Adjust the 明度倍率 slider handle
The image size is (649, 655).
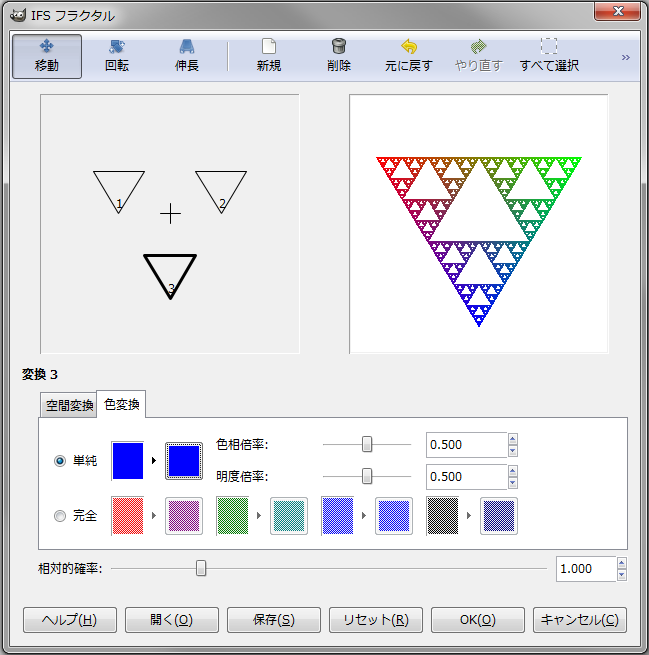367,476
